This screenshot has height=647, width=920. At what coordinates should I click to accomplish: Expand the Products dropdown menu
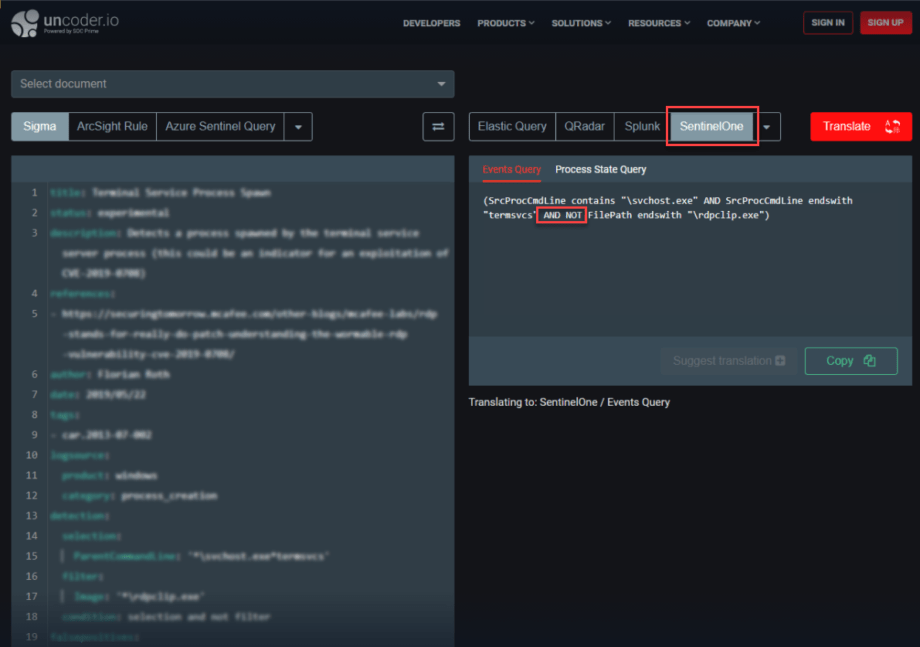[x=505, y=23]
